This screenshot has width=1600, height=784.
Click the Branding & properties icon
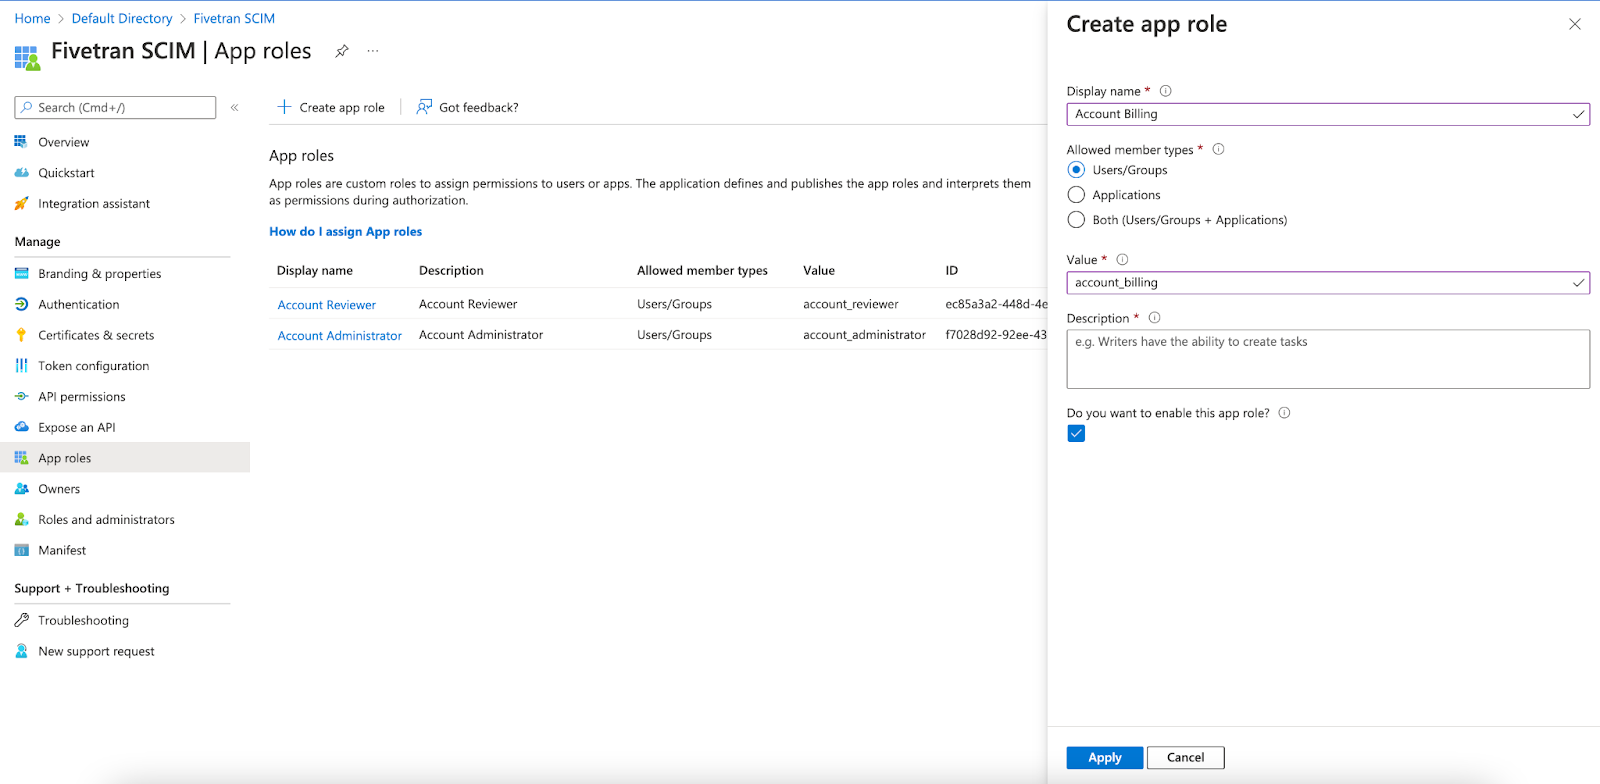21,273
